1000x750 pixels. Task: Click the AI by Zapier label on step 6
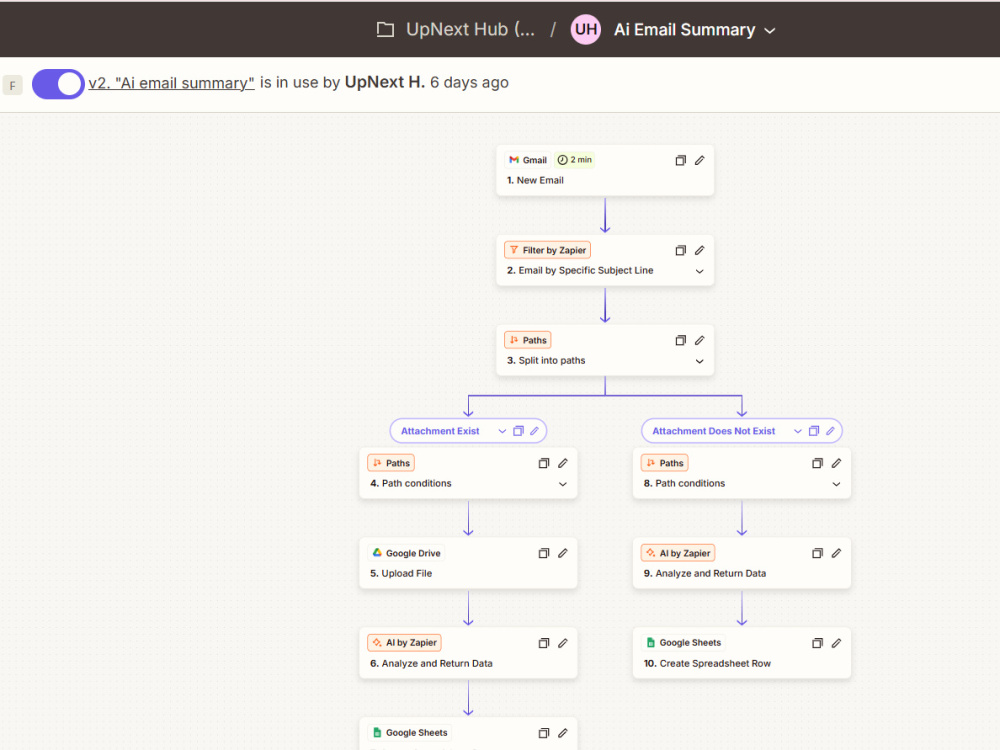[404, 643]
